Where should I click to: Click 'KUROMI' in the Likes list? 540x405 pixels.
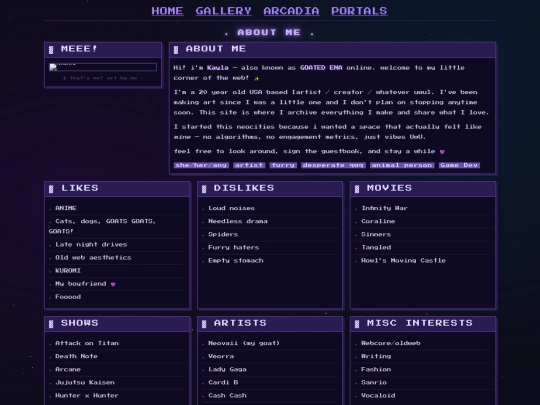click(x=68, y=271)
